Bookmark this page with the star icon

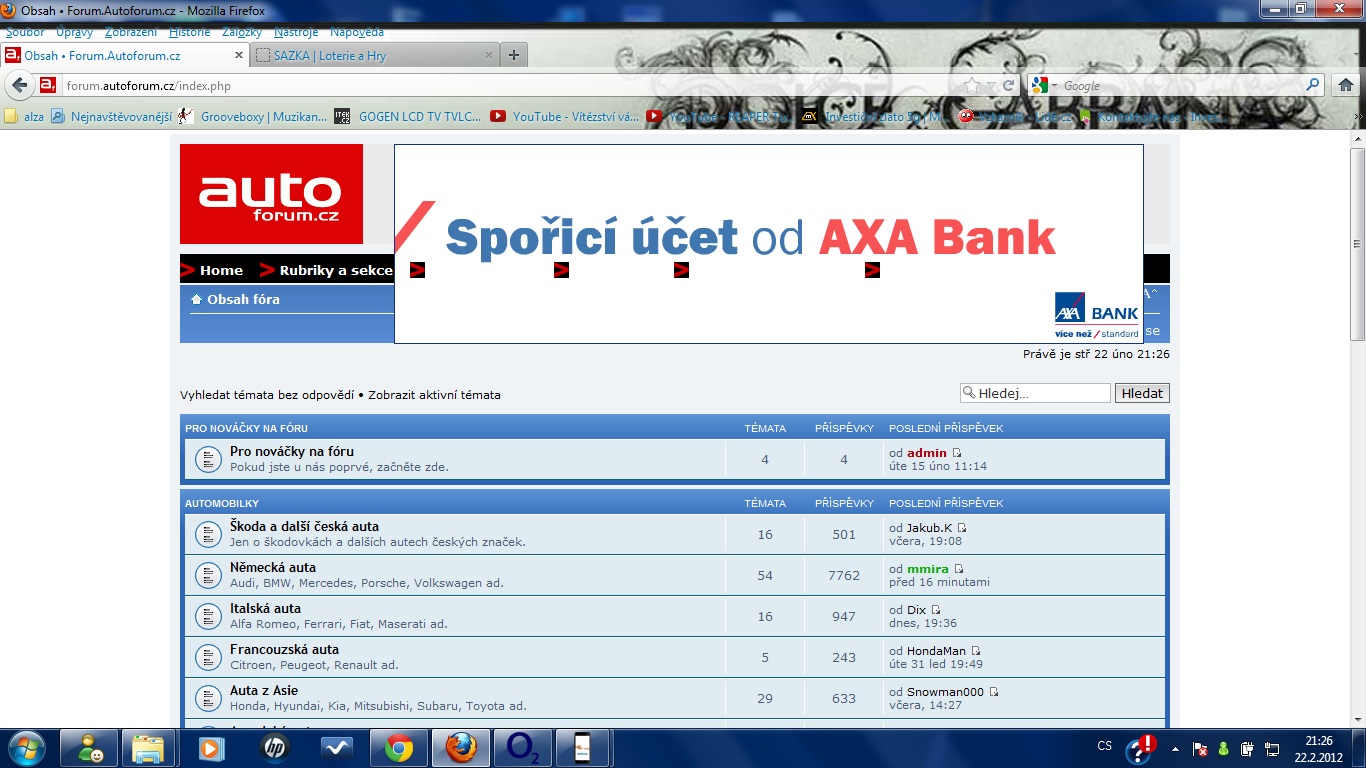972,86
